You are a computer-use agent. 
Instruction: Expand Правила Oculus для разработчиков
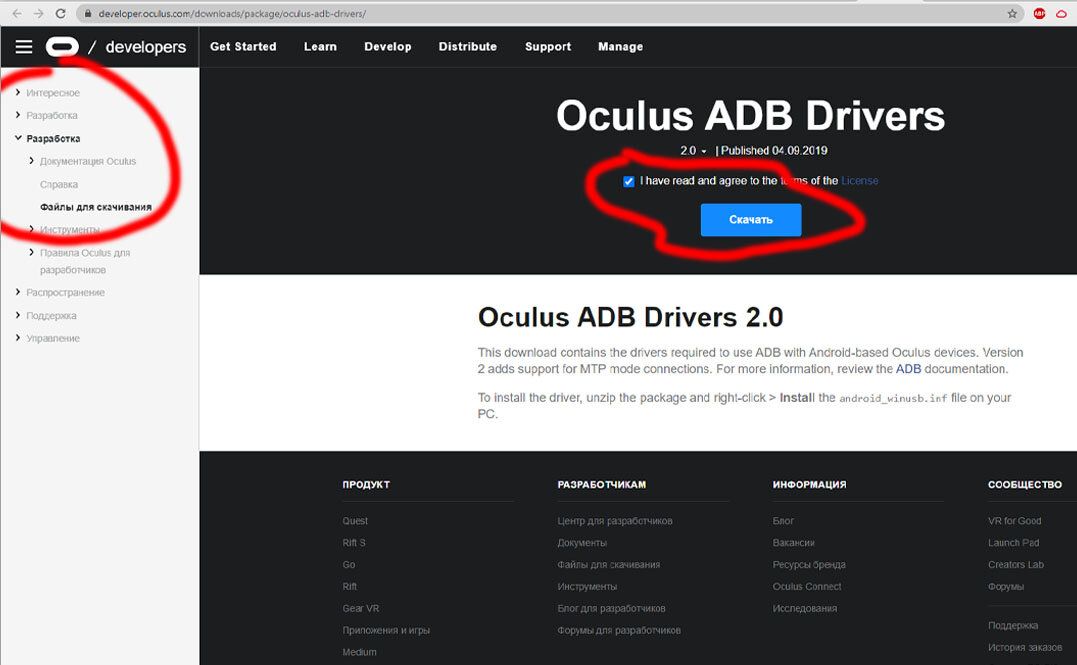click(x=32, y=252)
